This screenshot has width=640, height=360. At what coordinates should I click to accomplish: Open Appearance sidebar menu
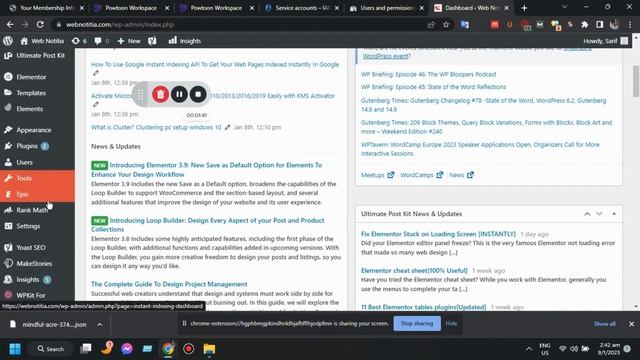click(x=37, y=130)
